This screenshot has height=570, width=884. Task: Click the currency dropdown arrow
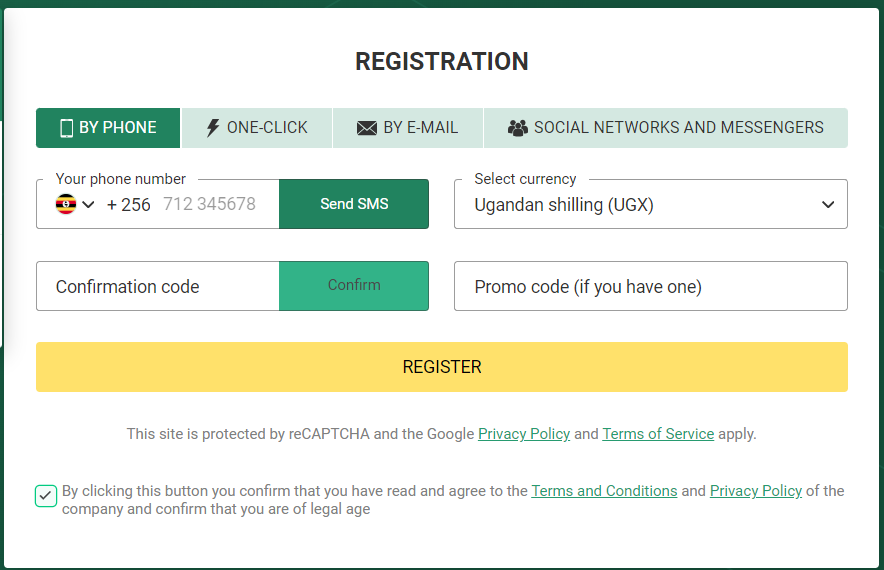[828, 204]
